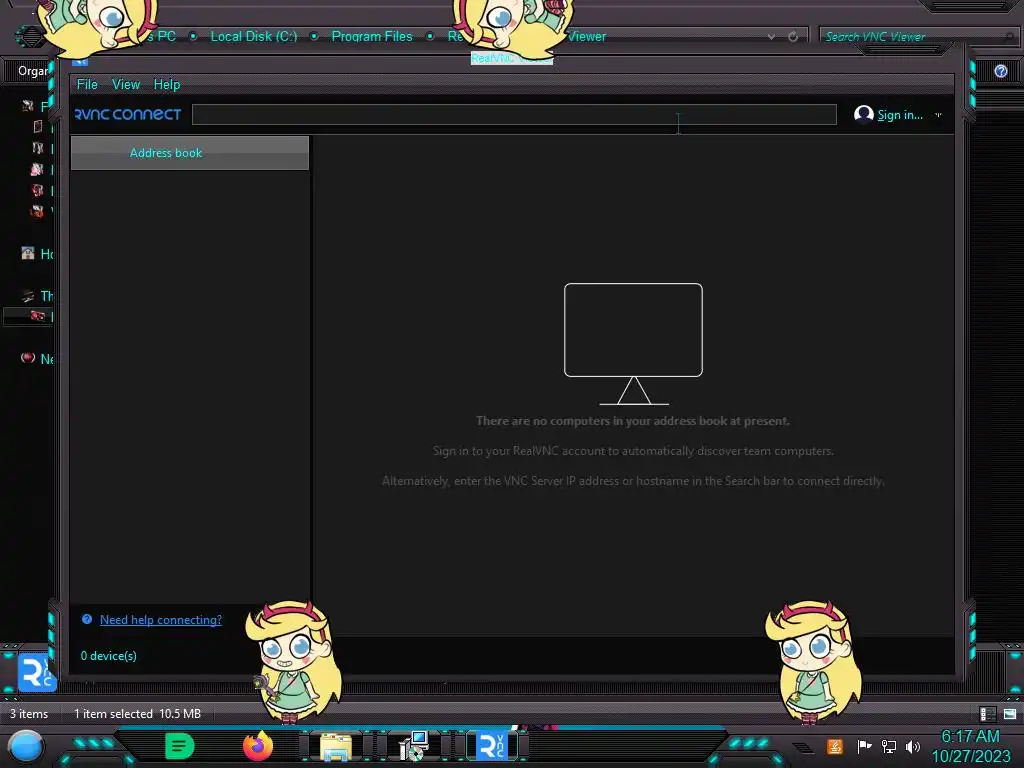Screen dimensions: 1024x768
Task: Focus the VNC Server address search bar
Action: pos(514,114)
